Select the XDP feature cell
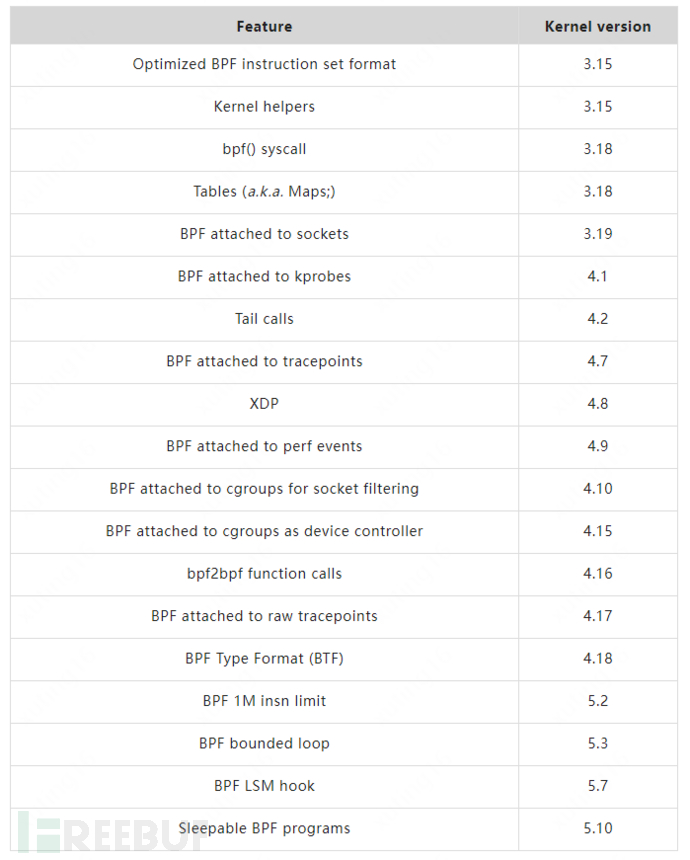 [x=264, y=404]
